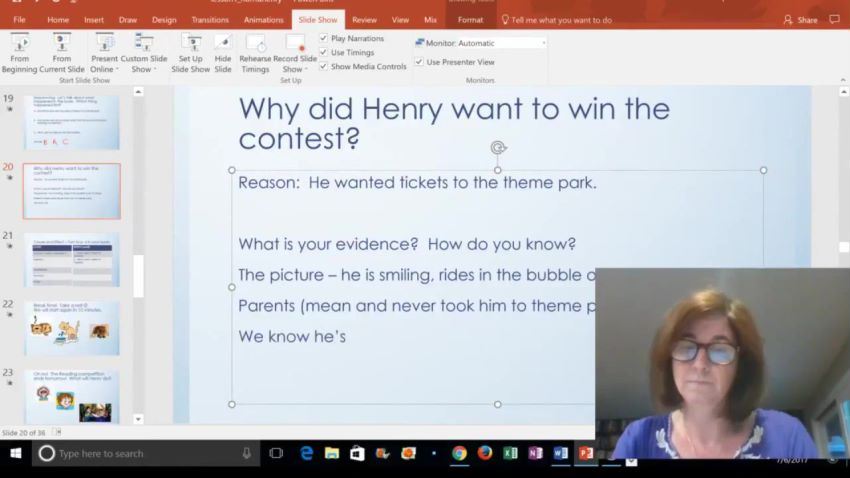Open the Mix tab
Screen dimensions: 850x478
[430, 20]
